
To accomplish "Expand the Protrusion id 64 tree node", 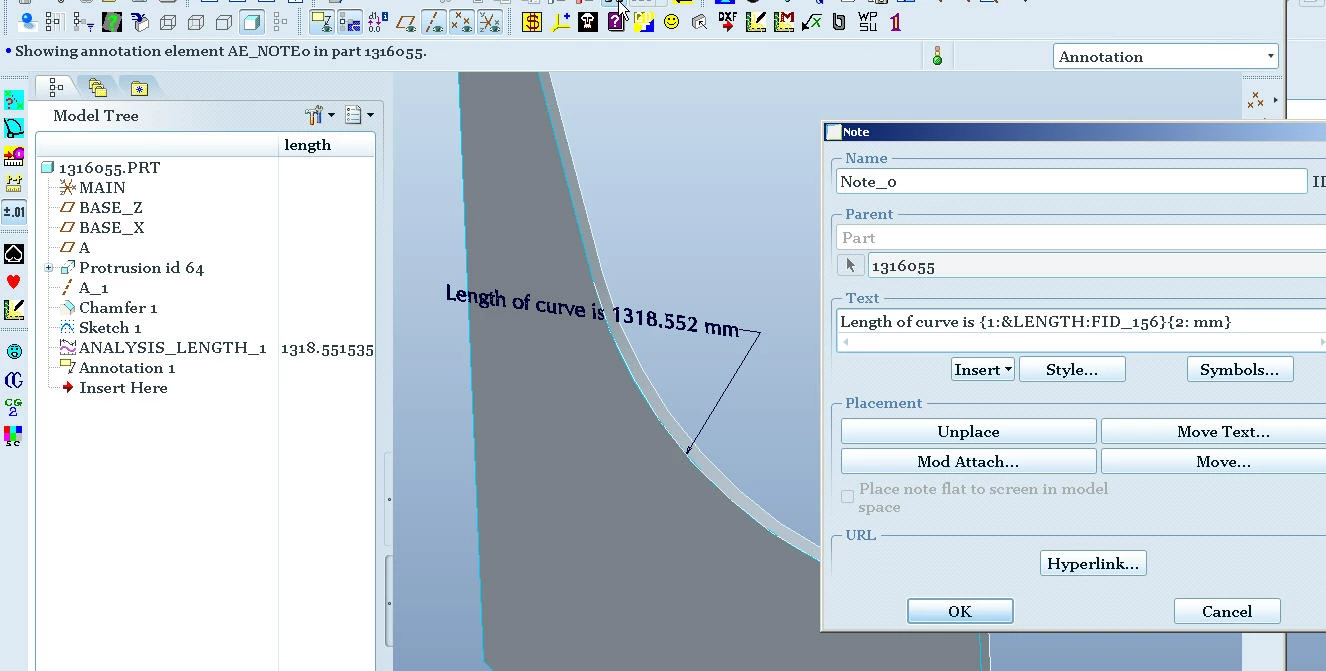I will pos(48,268).
